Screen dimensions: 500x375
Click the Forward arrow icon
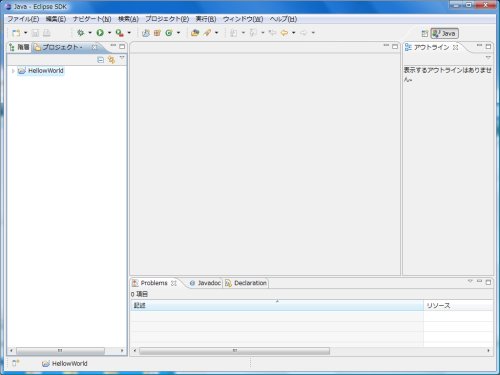(304, 33)
